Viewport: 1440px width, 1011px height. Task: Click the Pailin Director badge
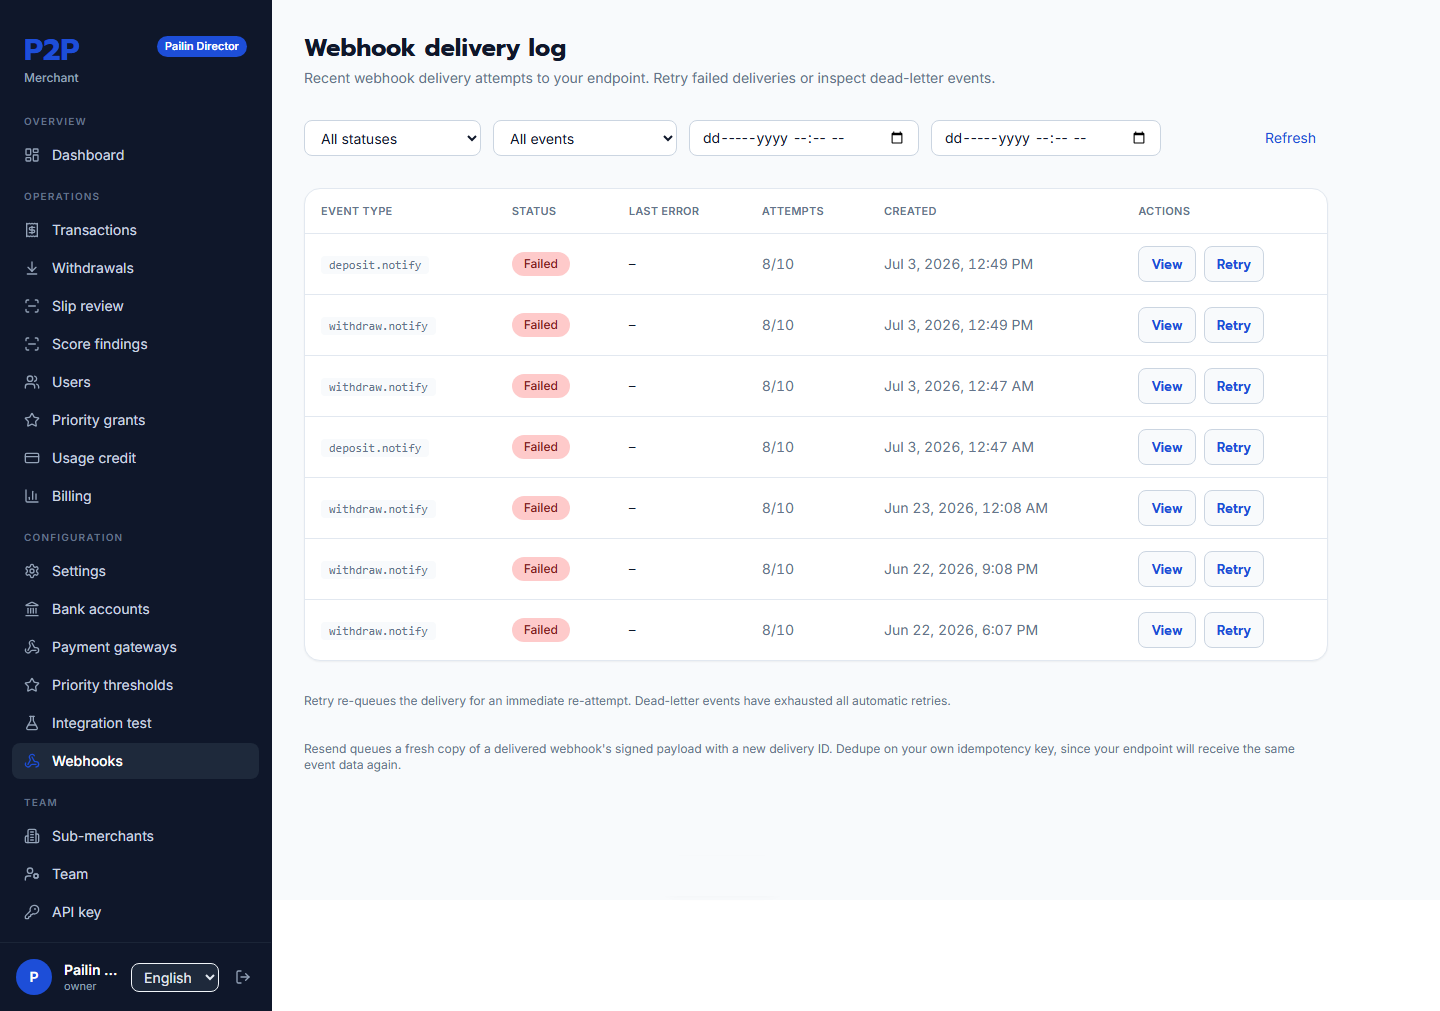202,46
